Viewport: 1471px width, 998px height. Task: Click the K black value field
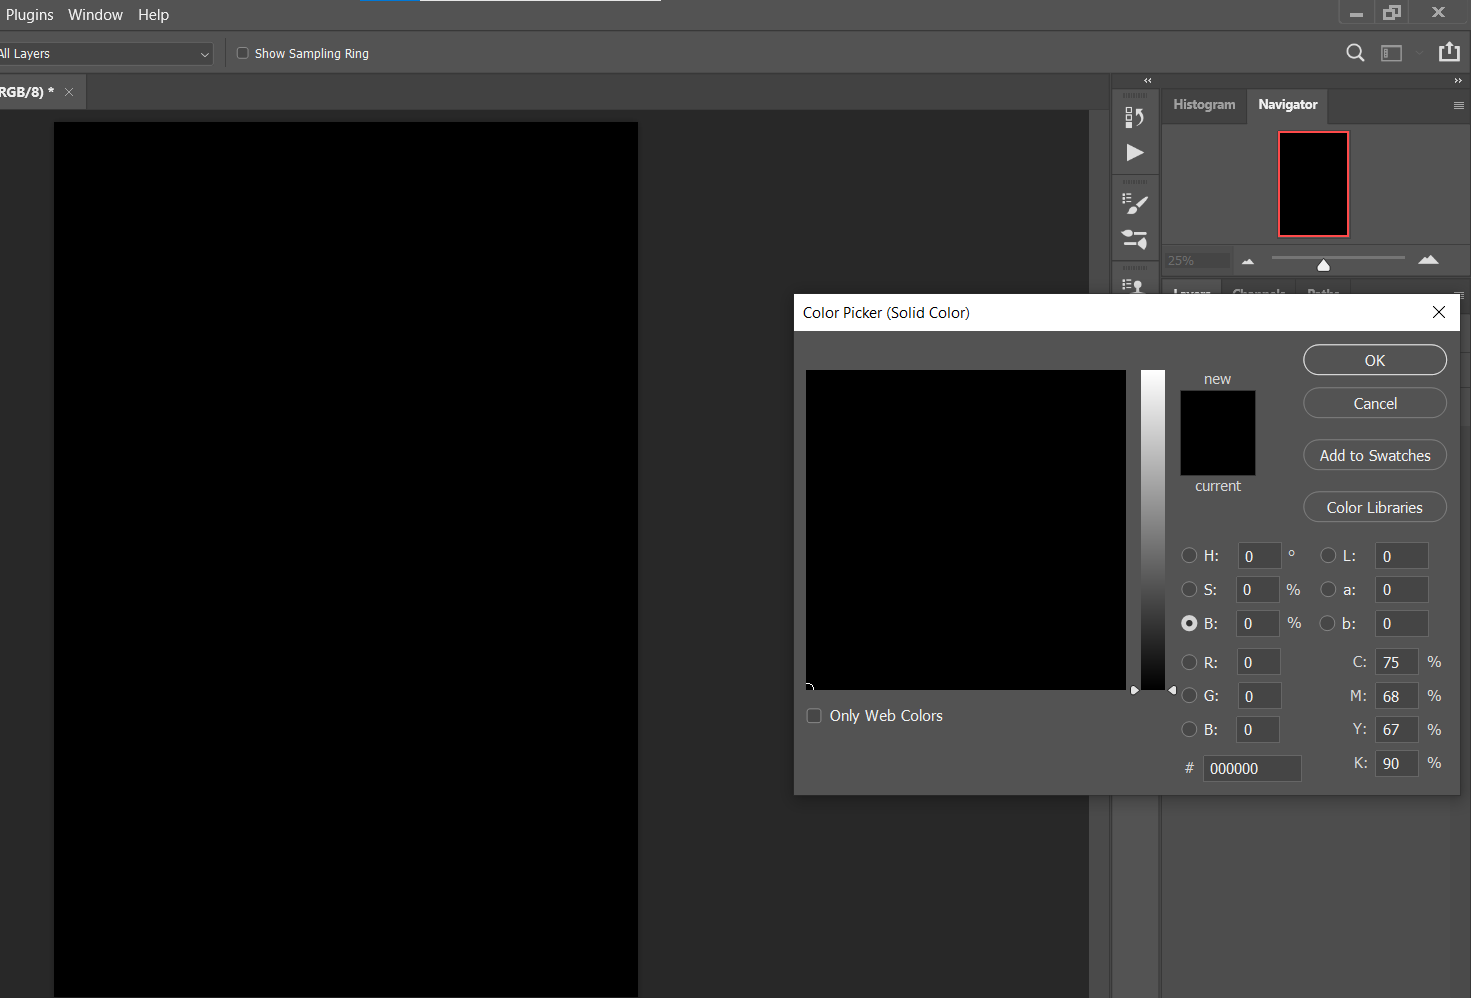pyautogui.click(x=1396, y=763)
